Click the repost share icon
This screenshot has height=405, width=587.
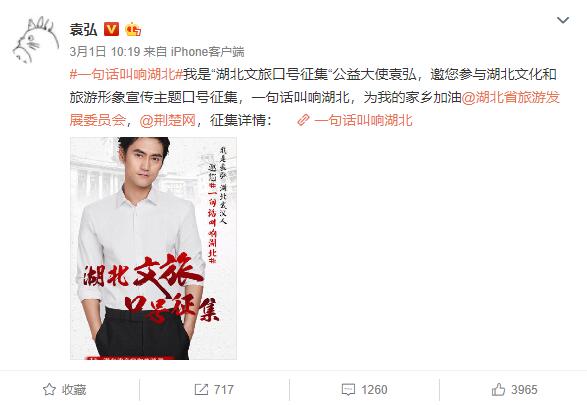click(201, 390)
